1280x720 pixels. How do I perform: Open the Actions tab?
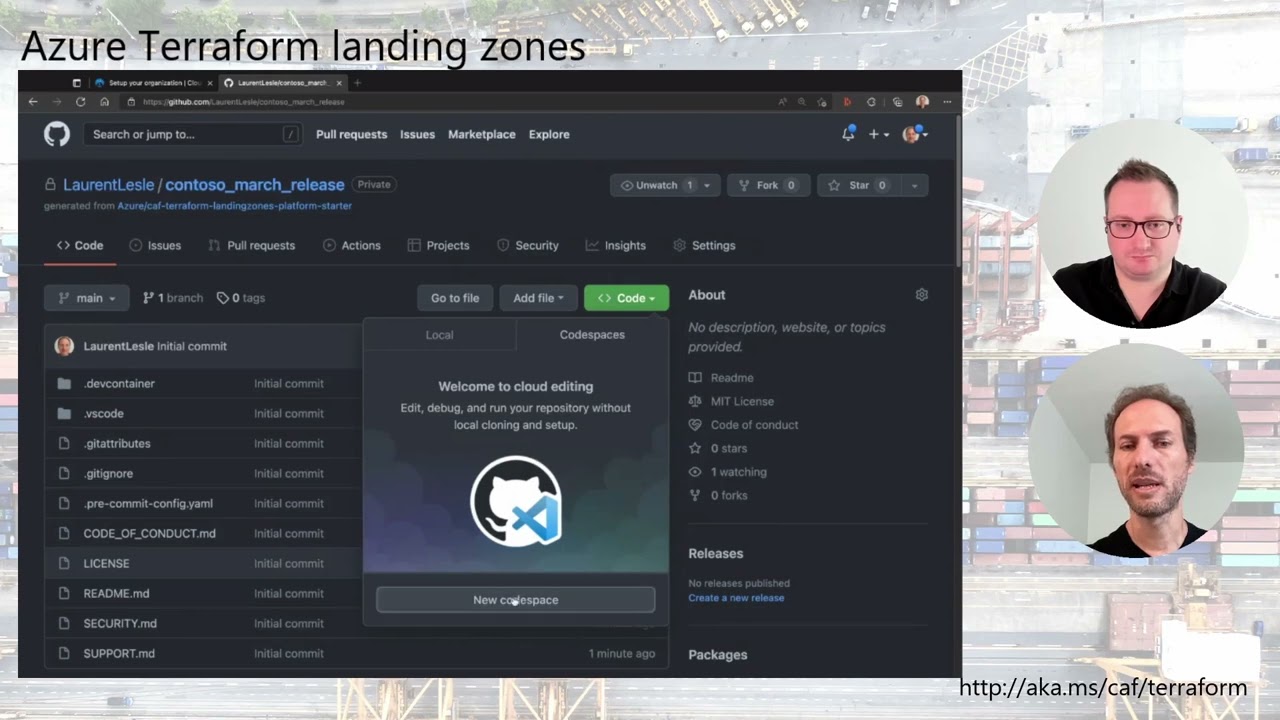click(352, 245)
